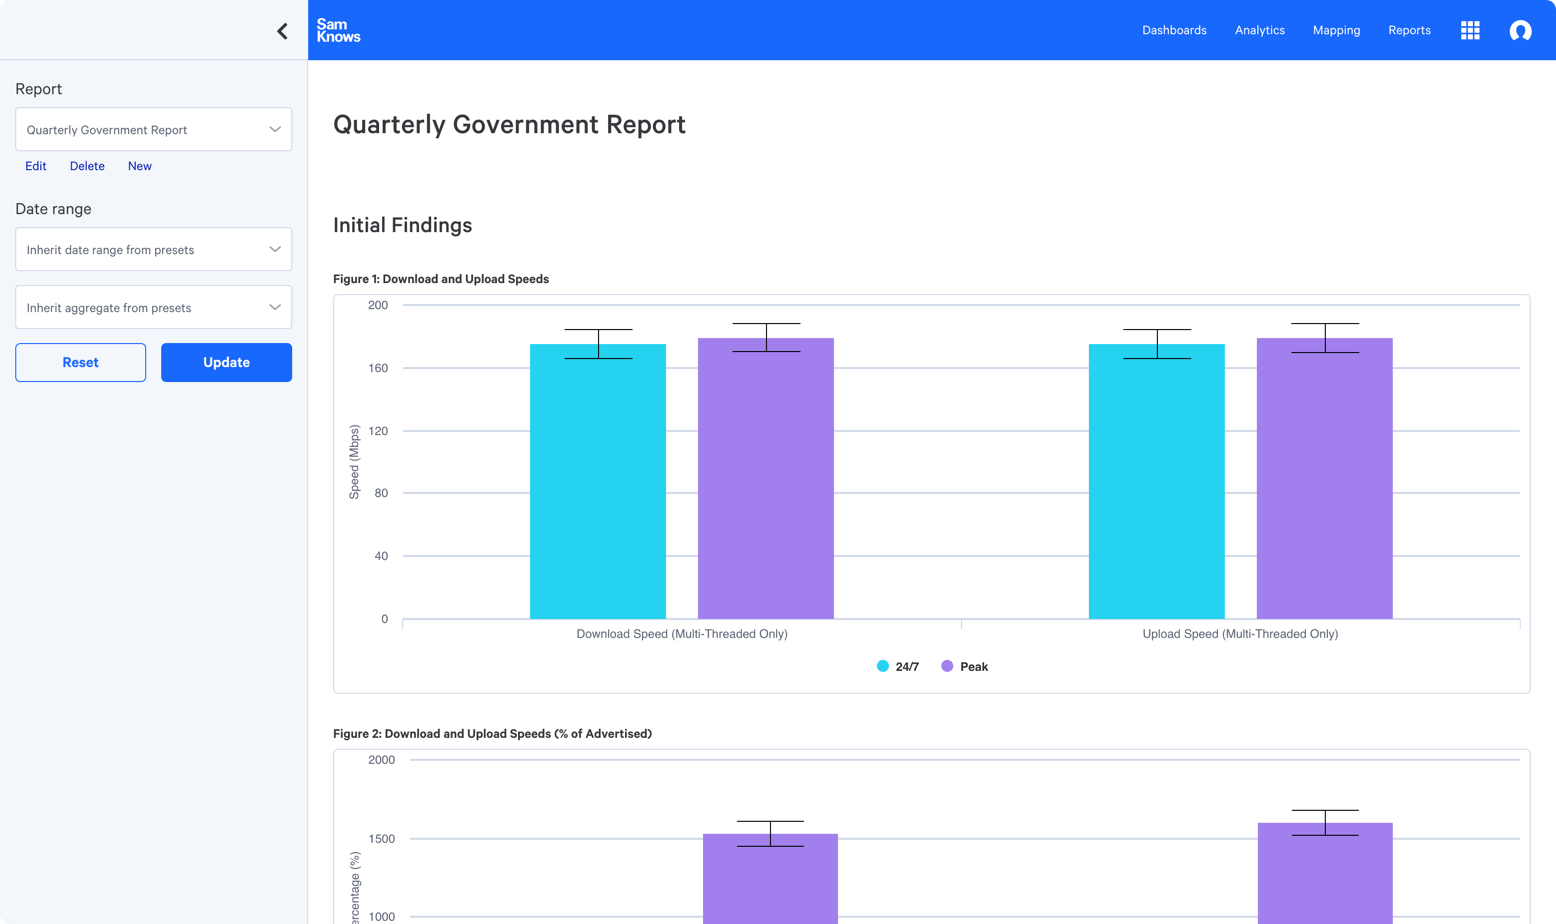Click the Quarterly Government Report page title
The height and width of the screenshot is (924, 1556).
point(509,124)
